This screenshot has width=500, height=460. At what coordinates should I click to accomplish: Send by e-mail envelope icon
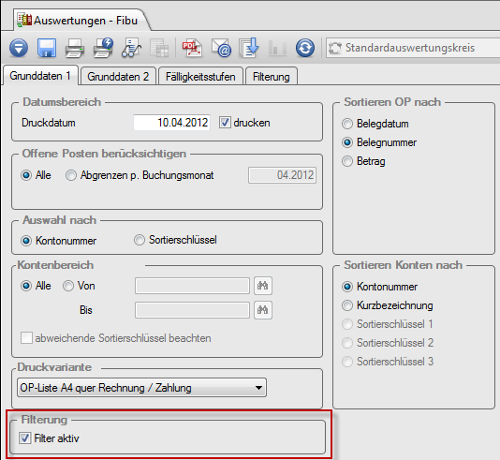(x=221, y=48)
